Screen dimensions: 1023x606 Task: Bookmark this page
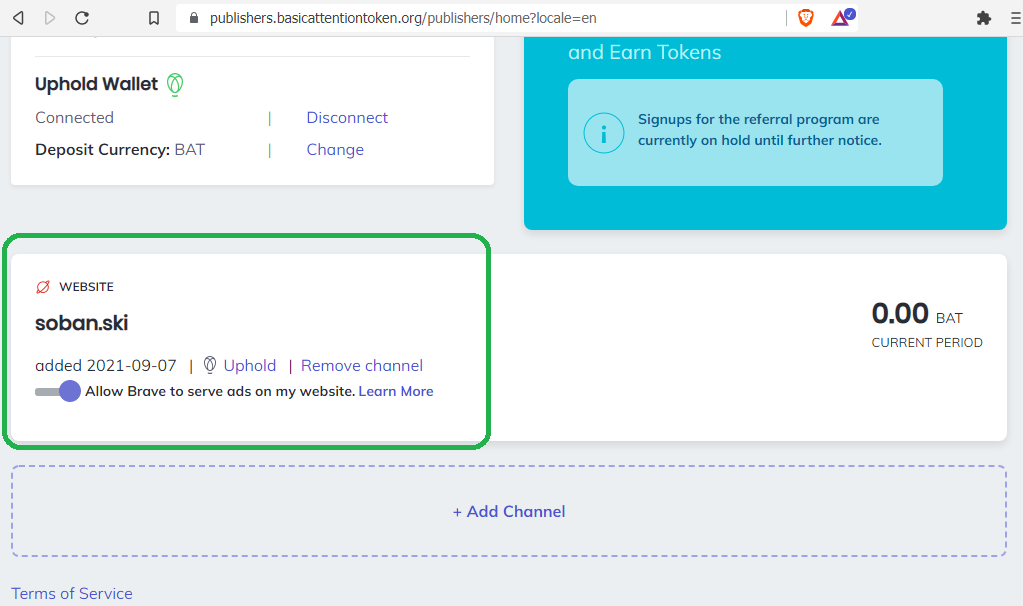[x=154, y=18]
